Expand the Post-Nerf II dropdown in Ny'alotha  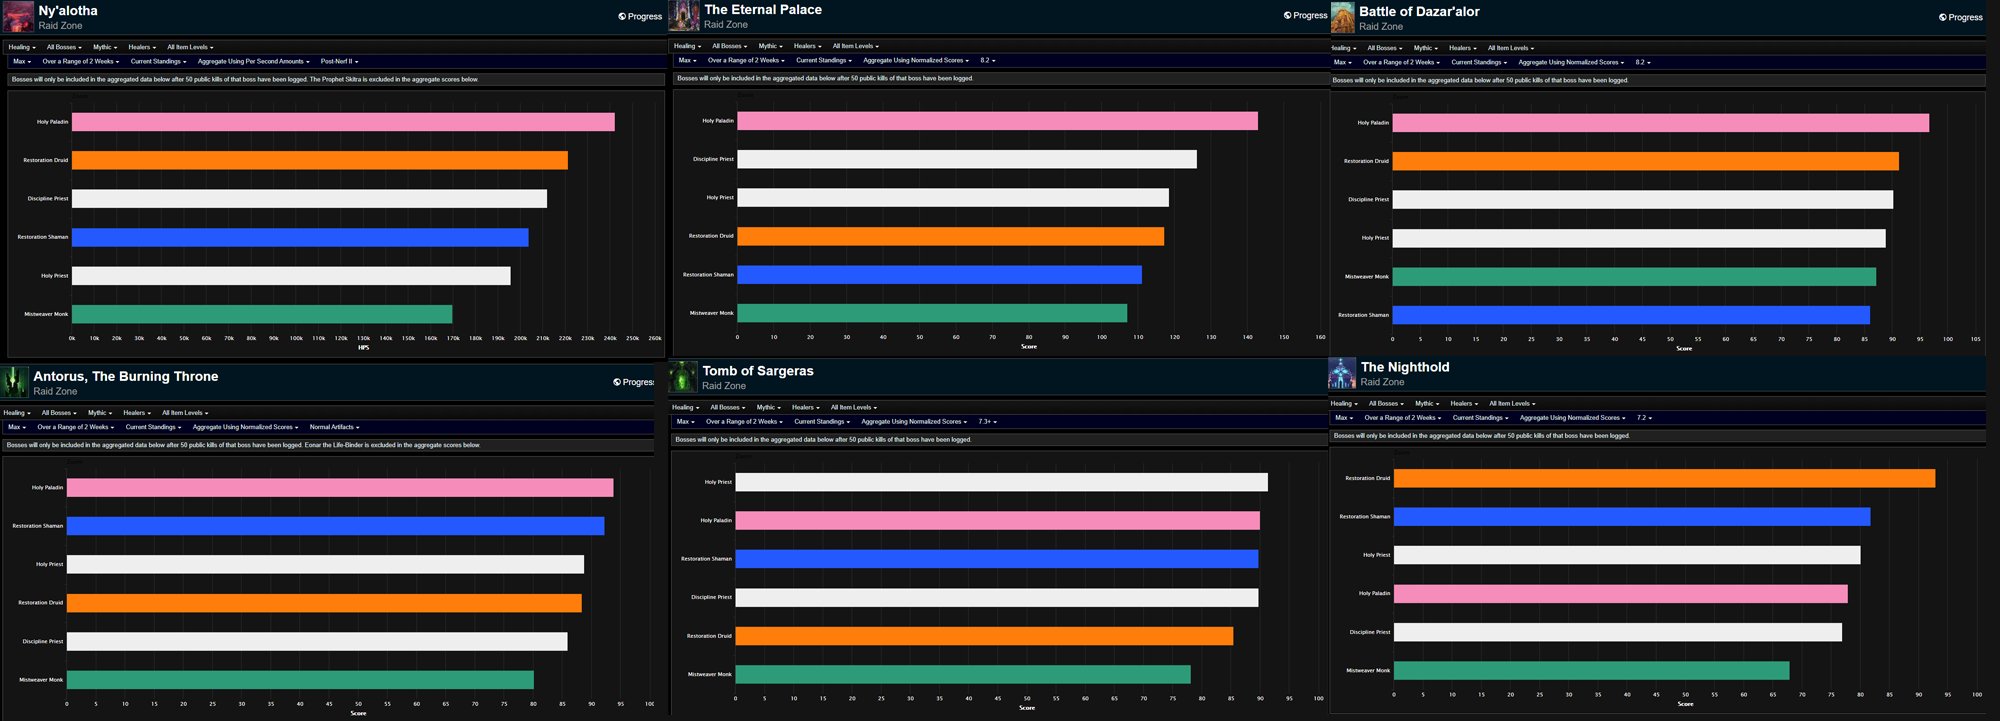pos(339,62)
